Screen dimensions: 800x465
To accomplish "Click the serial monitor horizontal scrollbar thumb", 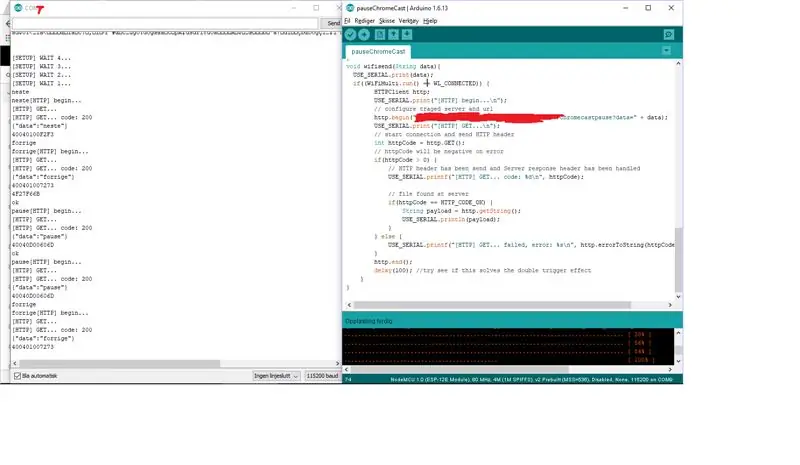I will click(x=119, y=363).
